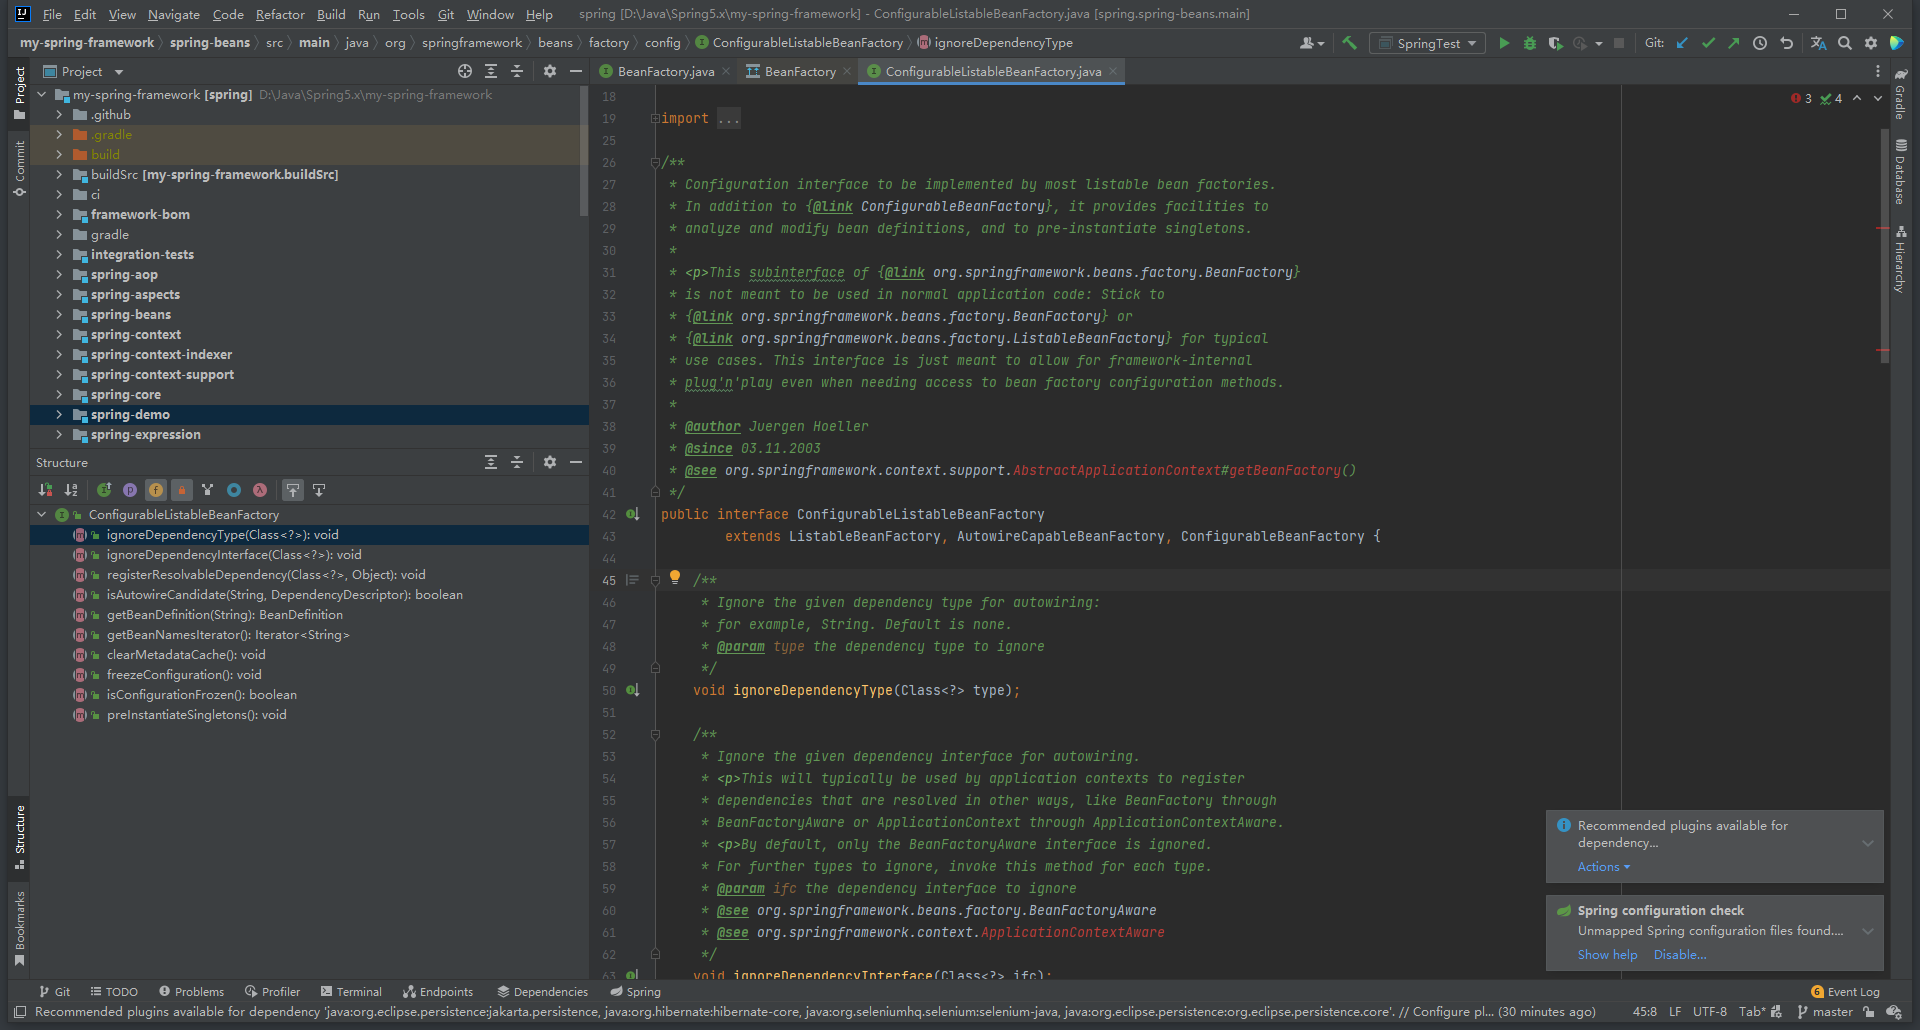Click UTF-8 encoding in status bar
Viewport: 1920px width, 1030px height.
(1710, 1012)
